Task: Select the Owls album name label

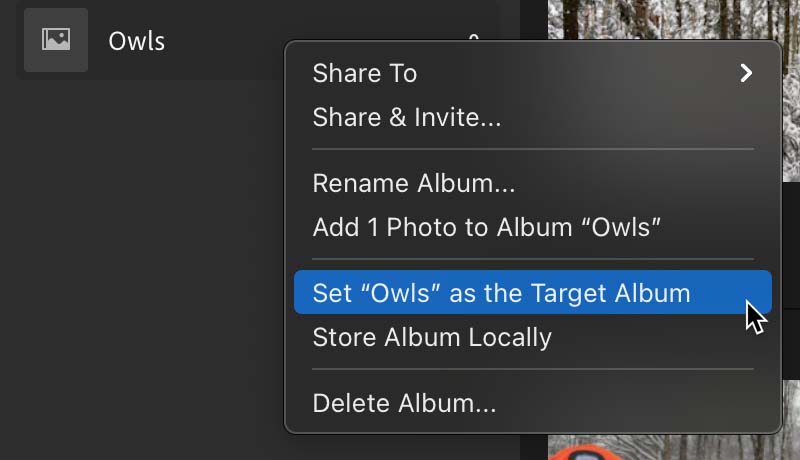Action: tap(136, 41)
